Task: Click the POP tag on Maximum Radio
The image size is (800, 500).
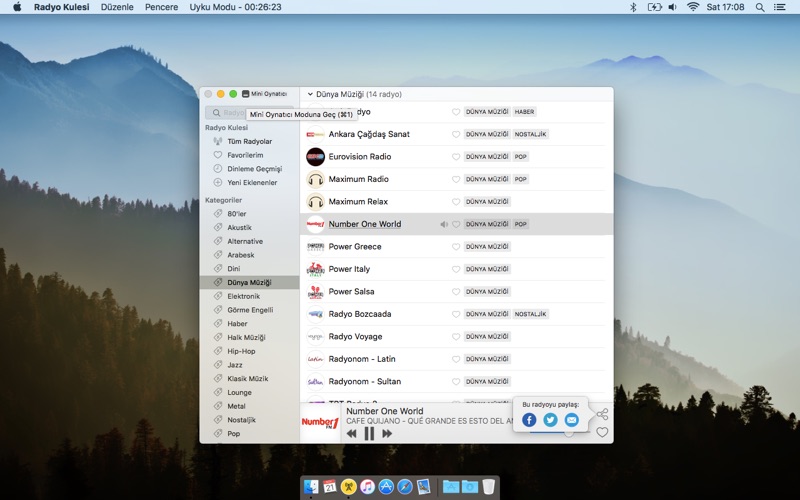Action: [x=520, y=179]
